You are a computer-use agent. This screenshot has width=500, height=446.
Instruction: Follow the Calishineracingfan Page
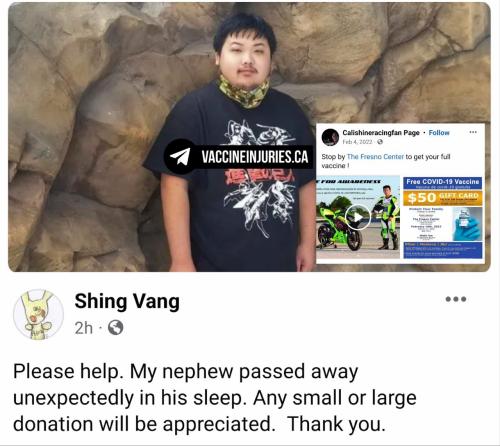pos(439,133)
